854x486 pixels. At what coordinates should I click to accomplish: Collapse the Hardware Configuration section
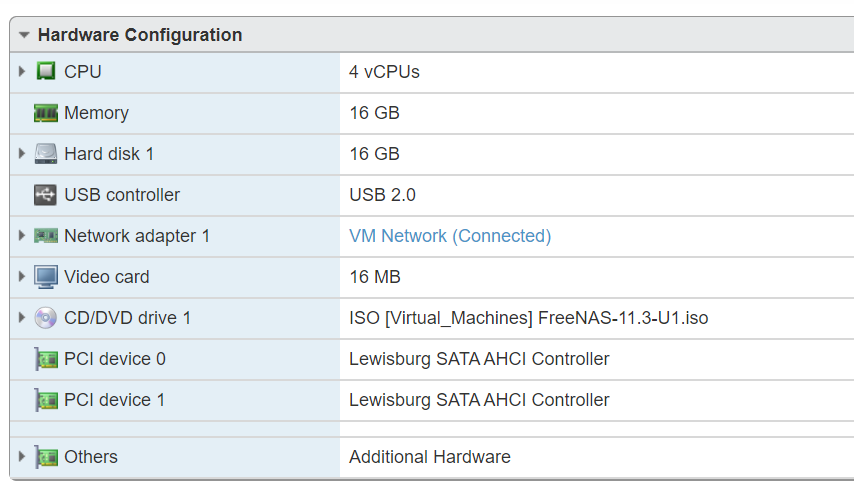click(24, 35)
